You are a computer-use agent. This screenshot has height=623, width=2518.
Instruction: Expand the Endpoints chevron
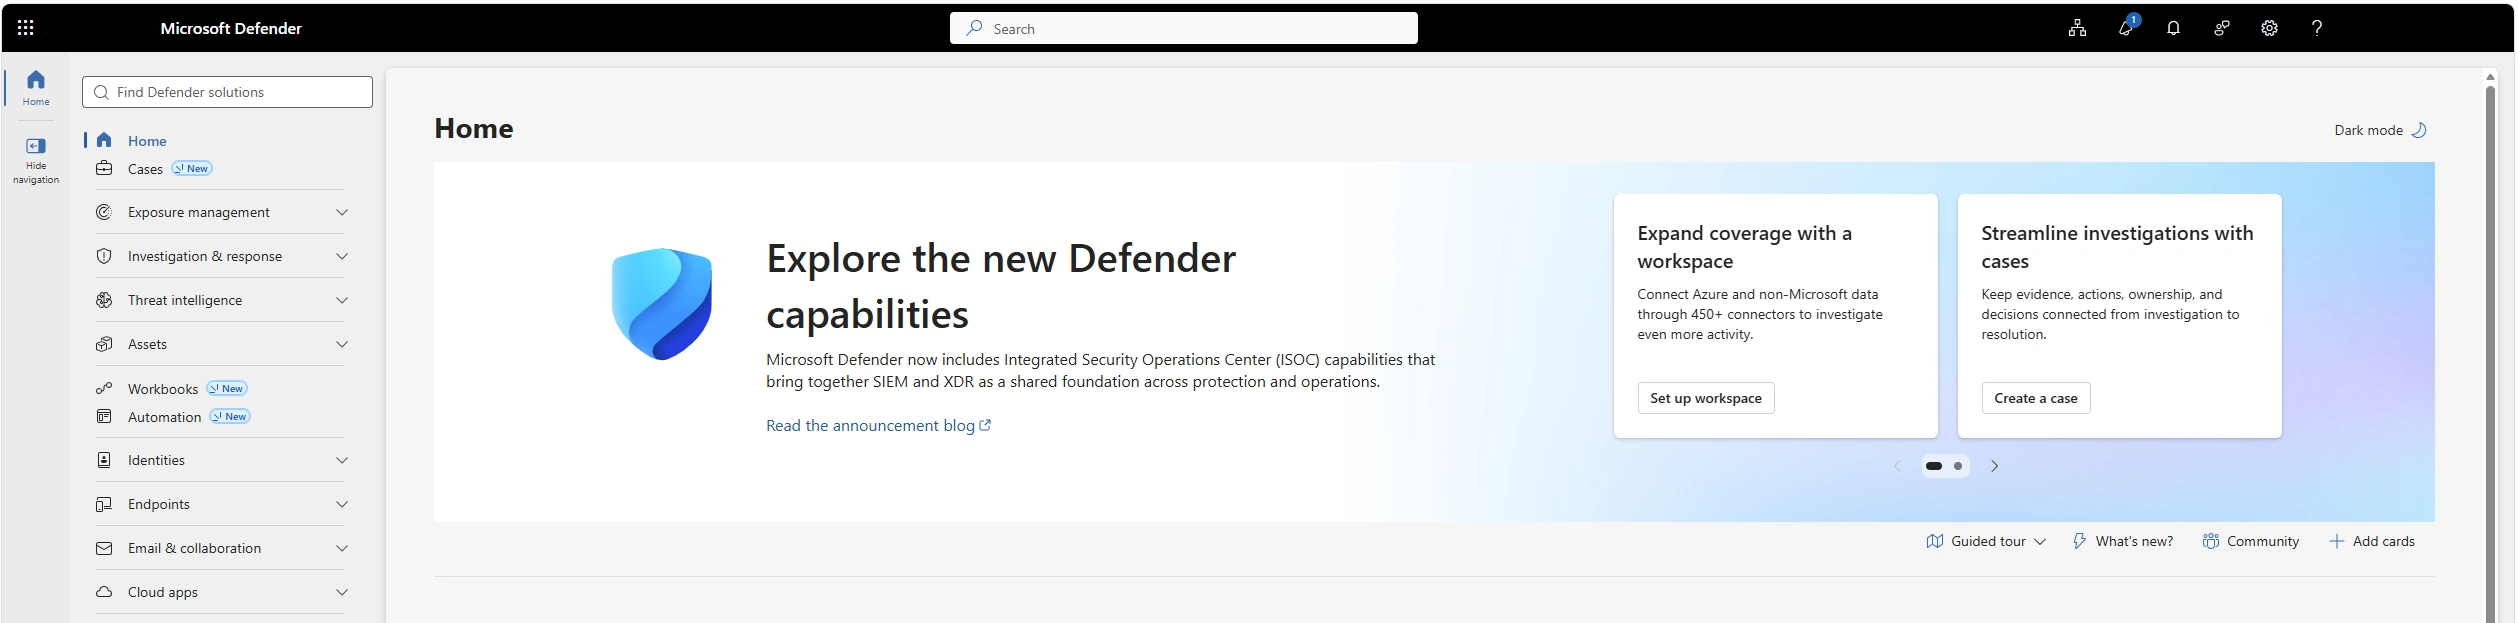point(342,504)
